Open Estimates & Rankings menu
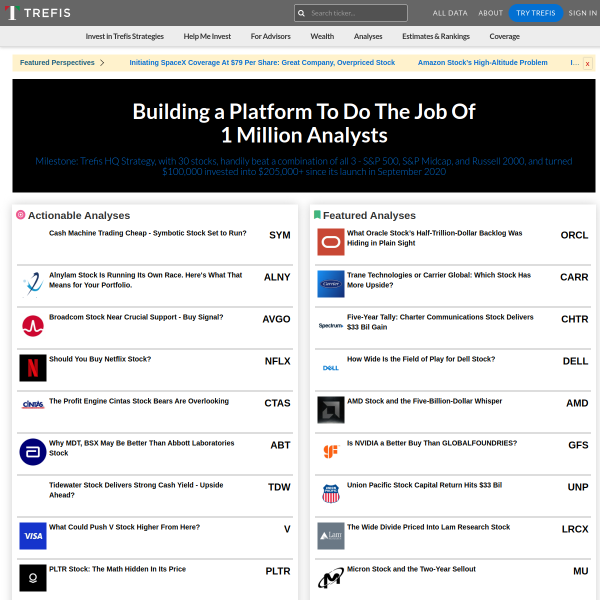600x600 pixels. (x=435, y=36)
